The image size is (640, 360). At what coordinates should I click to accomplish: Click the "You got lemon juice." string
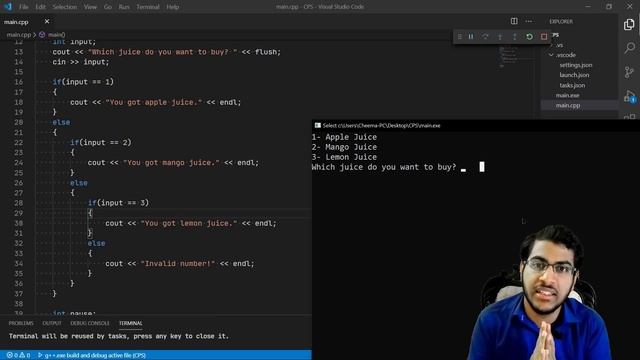189,223
